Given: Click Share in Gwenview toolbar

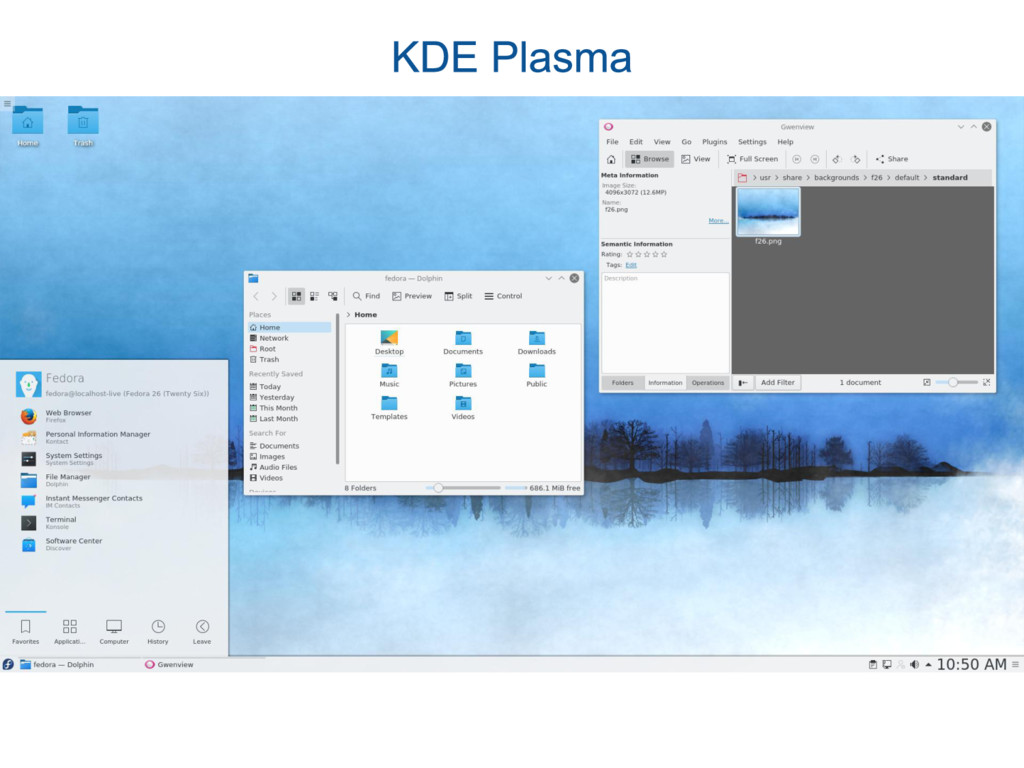Looking at the screenshot, I should pyautogui.click(x=892, y=159).
